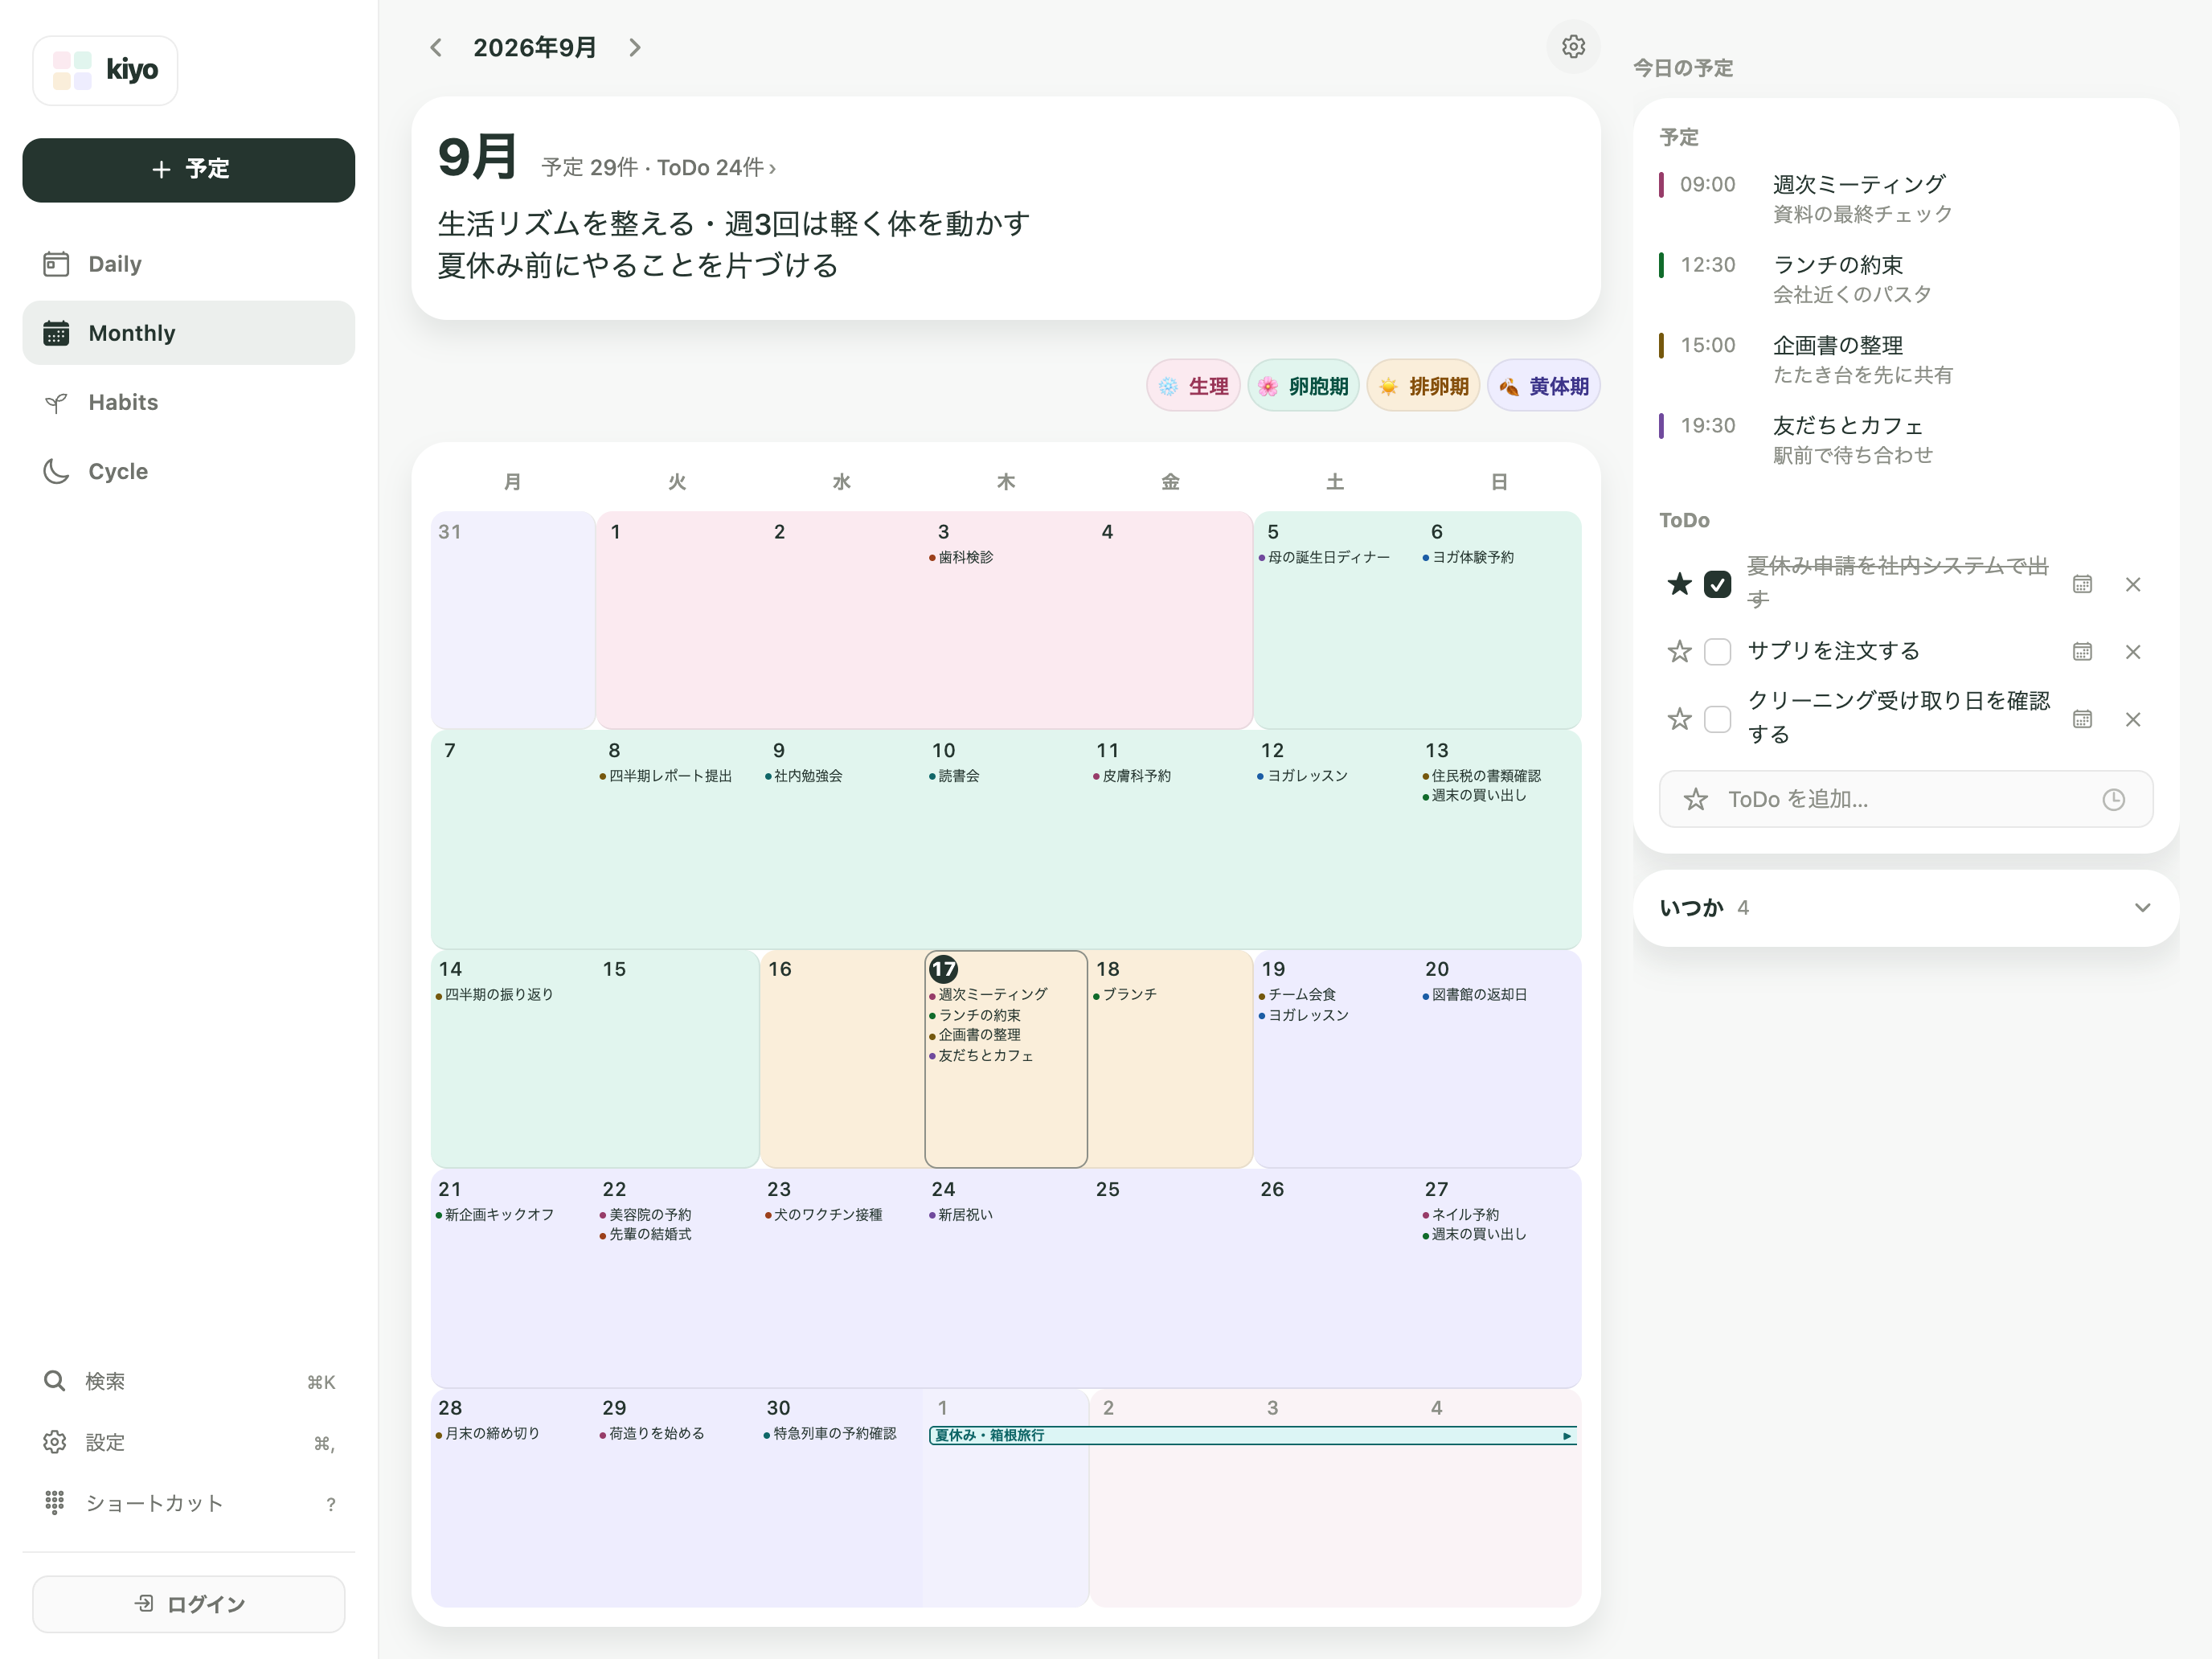Open ショートカット in sidebar

pyautogui.click(x=189, y=1503)
